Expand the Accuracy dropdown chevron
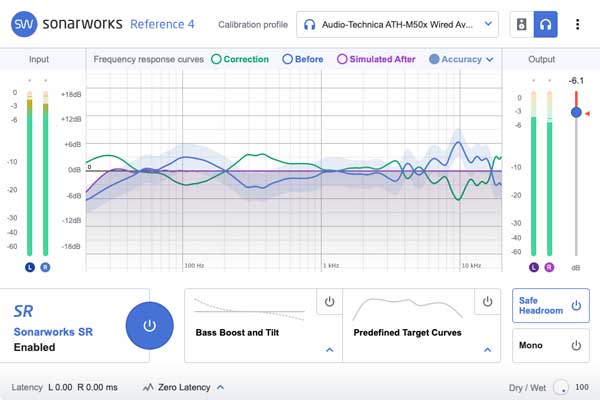Screen dimensions: 600x400 [x=490, y=60]
